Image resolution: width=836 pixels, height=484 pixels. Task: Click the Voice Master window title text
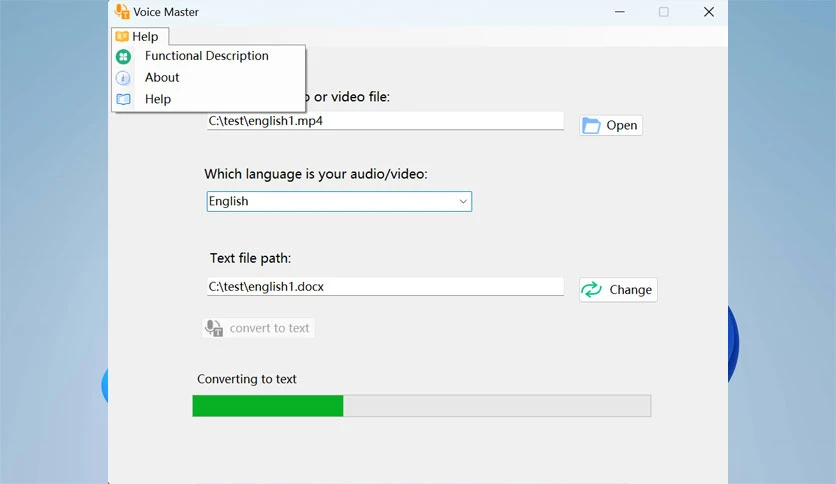tap(166, 12)
